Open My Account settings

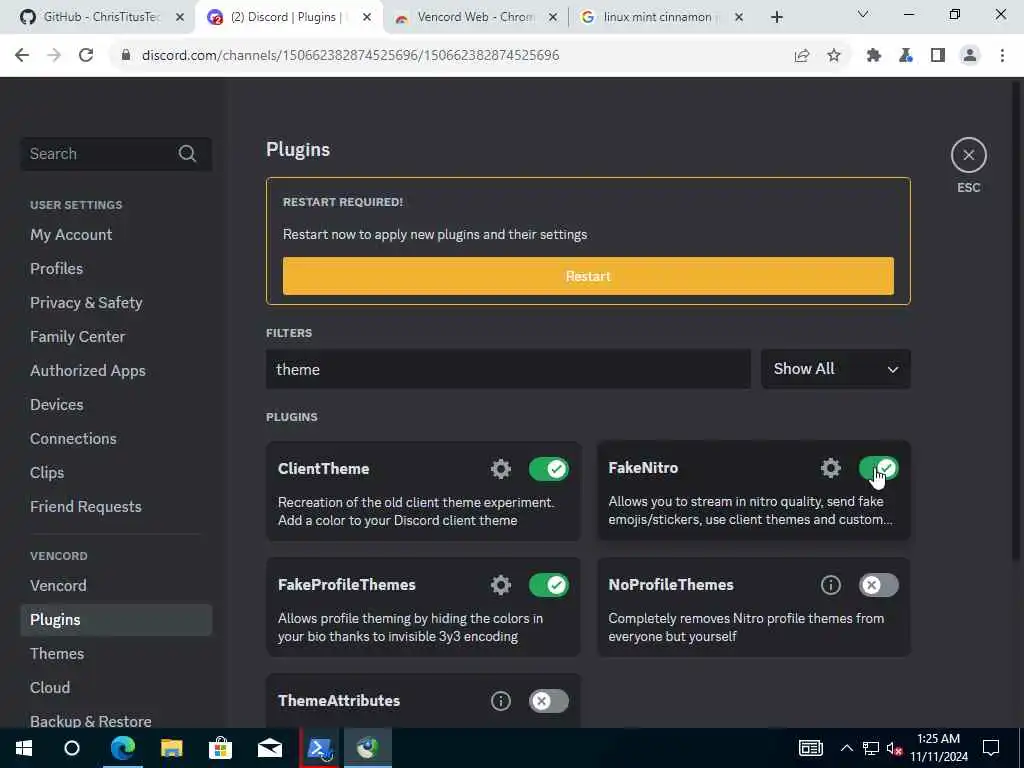tap(71, 234)
